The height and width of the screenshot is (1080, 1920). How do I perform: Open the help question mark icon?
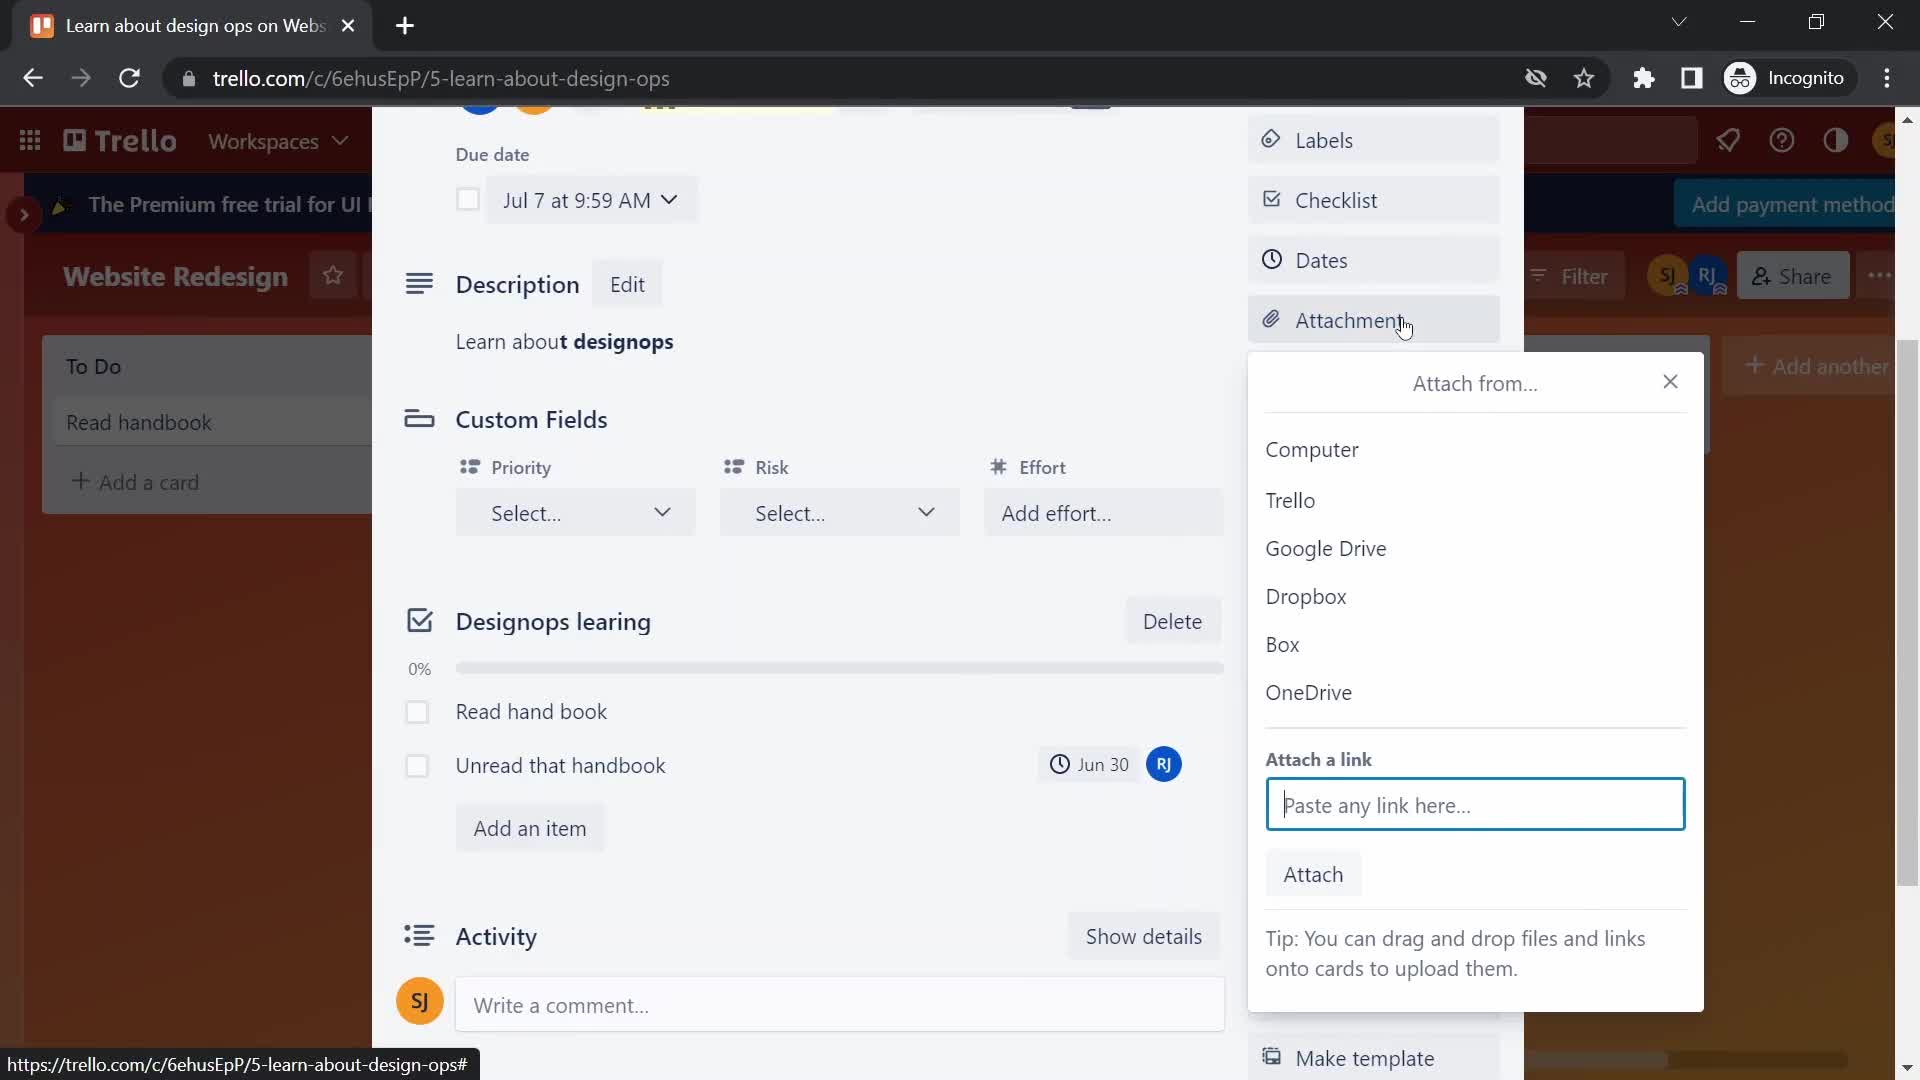coord(1781,141)
